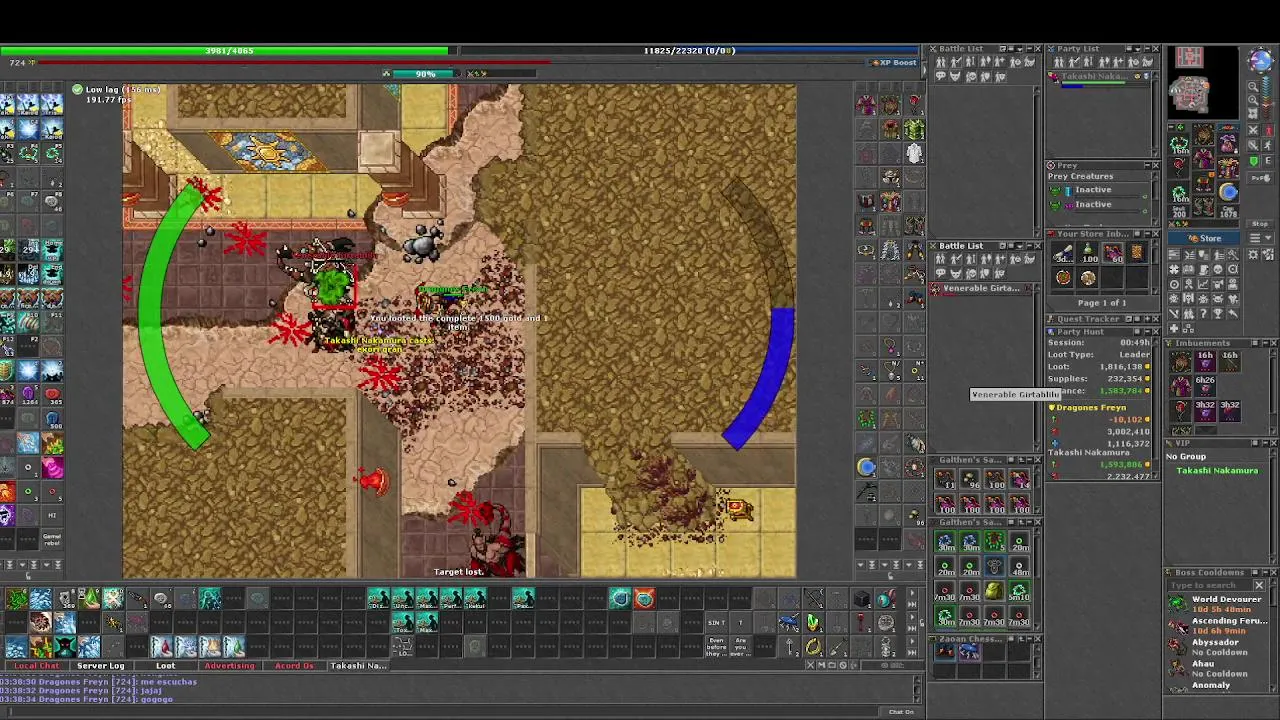1280x720 pixels.
Task: Clear the Boss Cooldowns search box
Action: 1260,585
